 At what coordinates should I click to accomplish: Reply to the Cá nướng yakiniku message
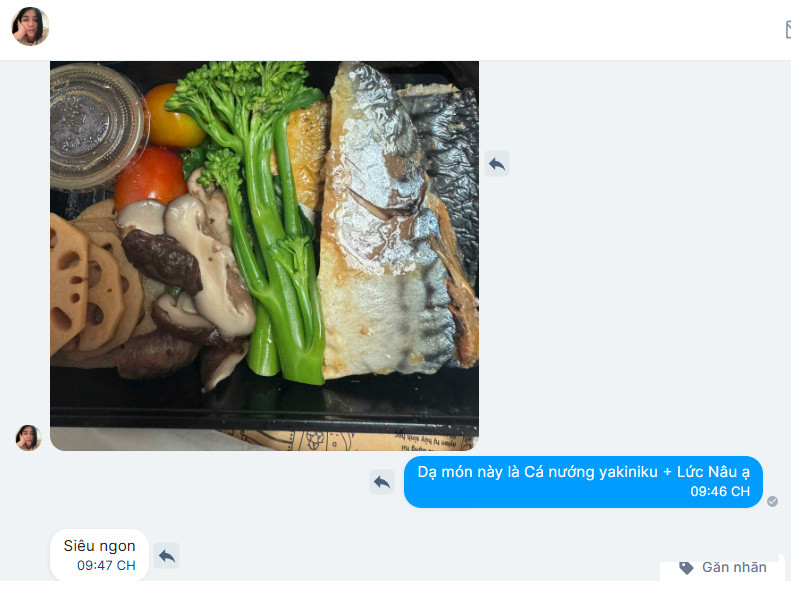(x=382, y=482)
